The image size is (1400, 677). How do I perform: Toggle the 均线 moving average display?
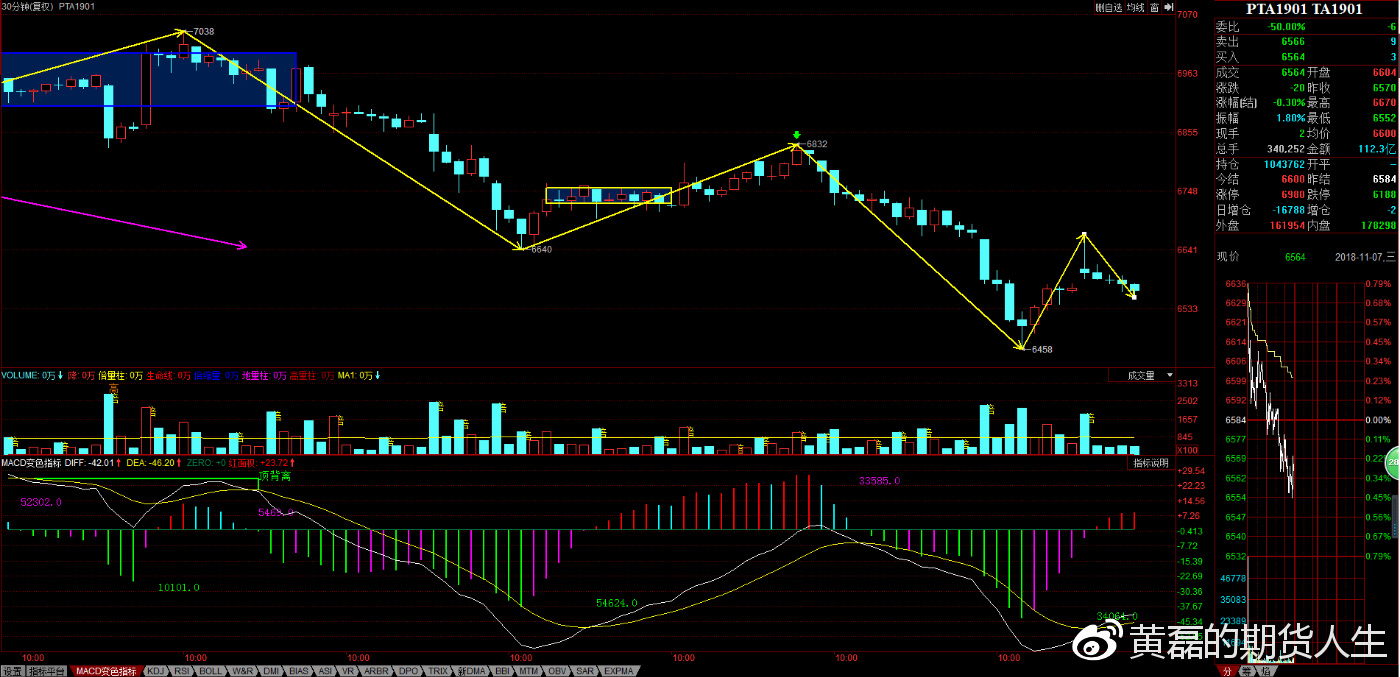click(1135, 7)
